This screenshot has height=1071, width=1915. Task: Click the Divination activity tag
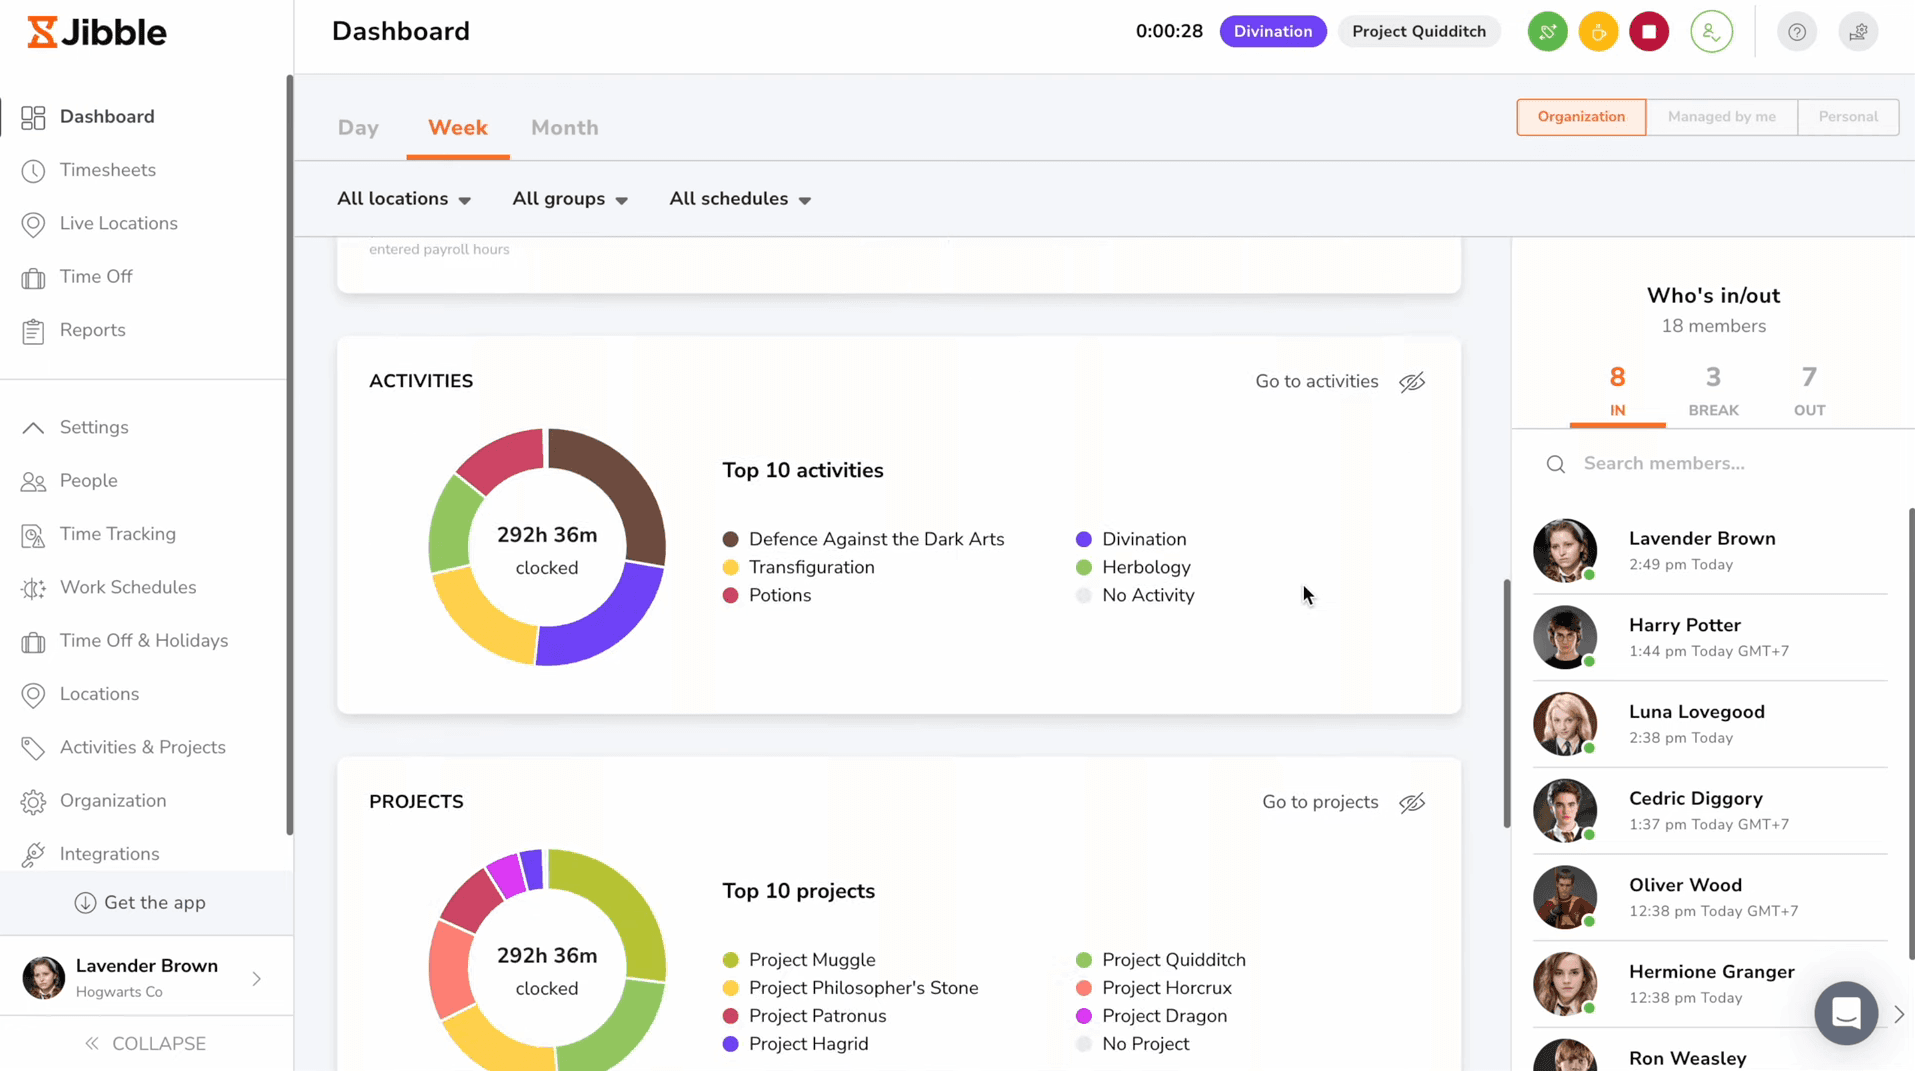pos(1272,32)
